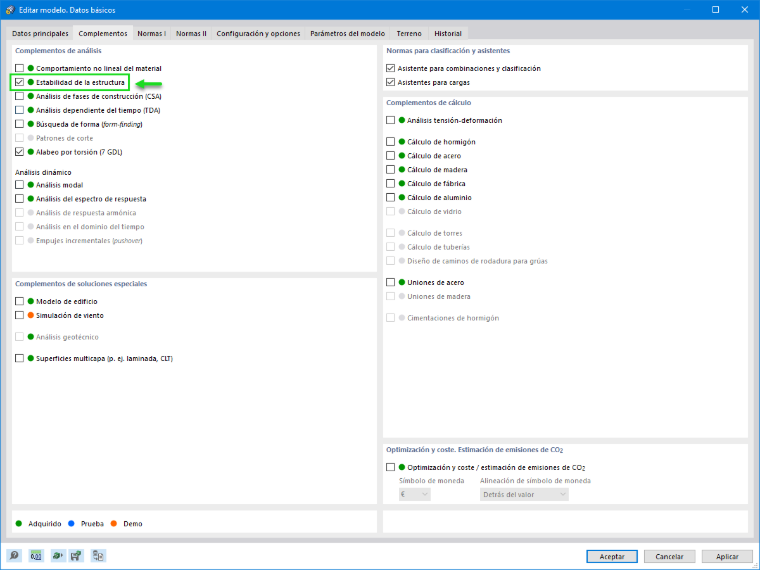Close the Editar modelo dialog
Viewport: 760px width, 570px height.
click(x=744, y=10)
